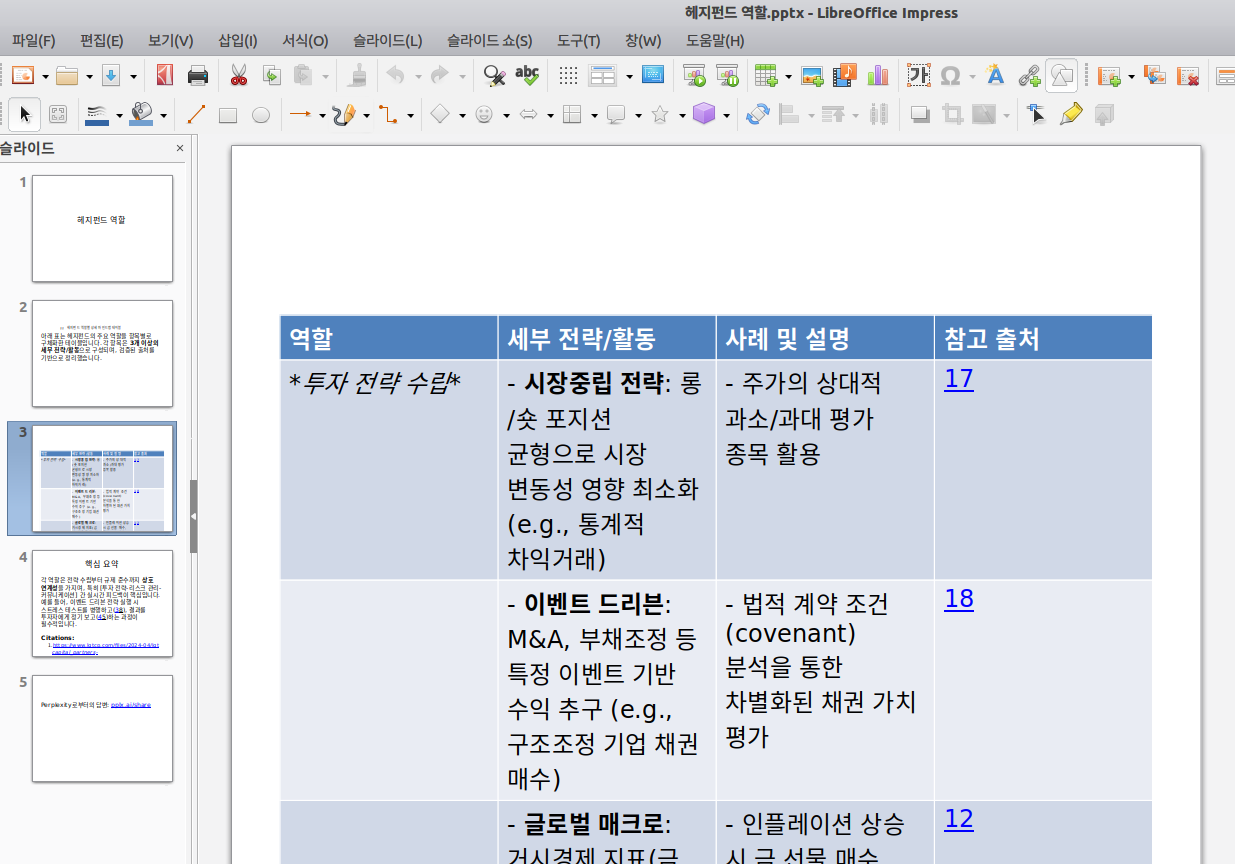Duplicate slide icon
Viewport: 1235px width, 864px height.
pos(1155,75)
